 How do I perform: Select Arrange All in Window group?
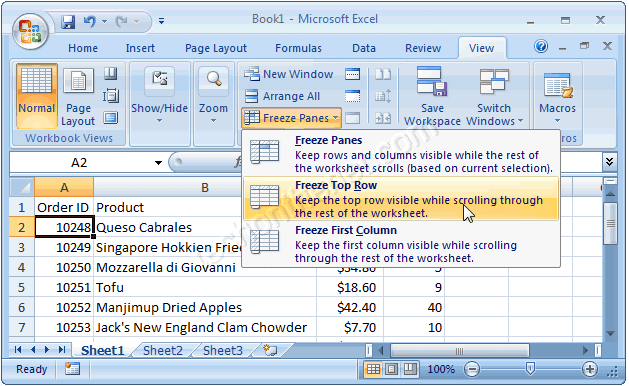click(282, 96)
